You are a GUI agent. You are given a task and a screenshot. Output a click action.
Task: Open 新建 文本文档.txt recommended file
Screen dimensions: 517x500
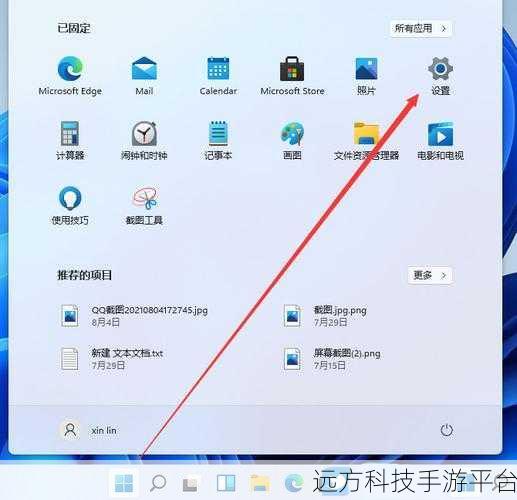[112, 359]
